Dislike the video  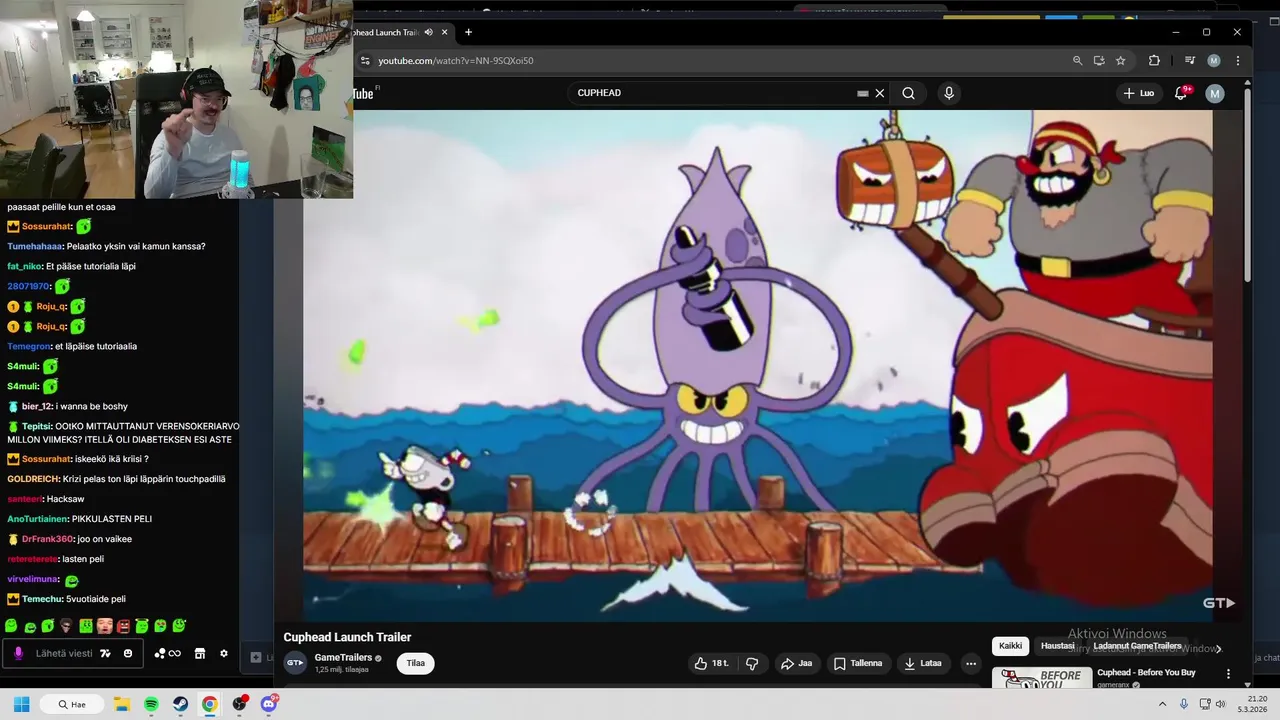tap(752, 663)
